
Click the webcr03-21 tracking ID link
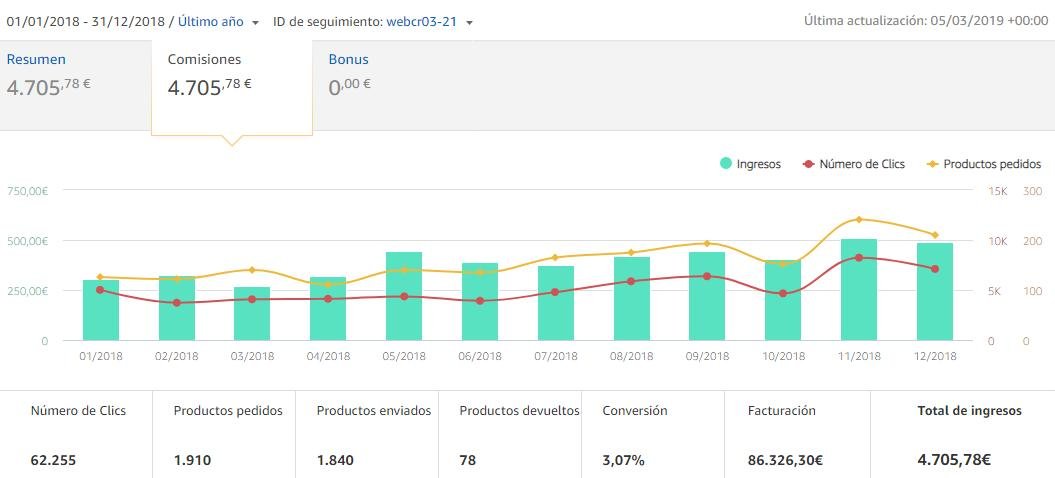(x=421, y=22)
